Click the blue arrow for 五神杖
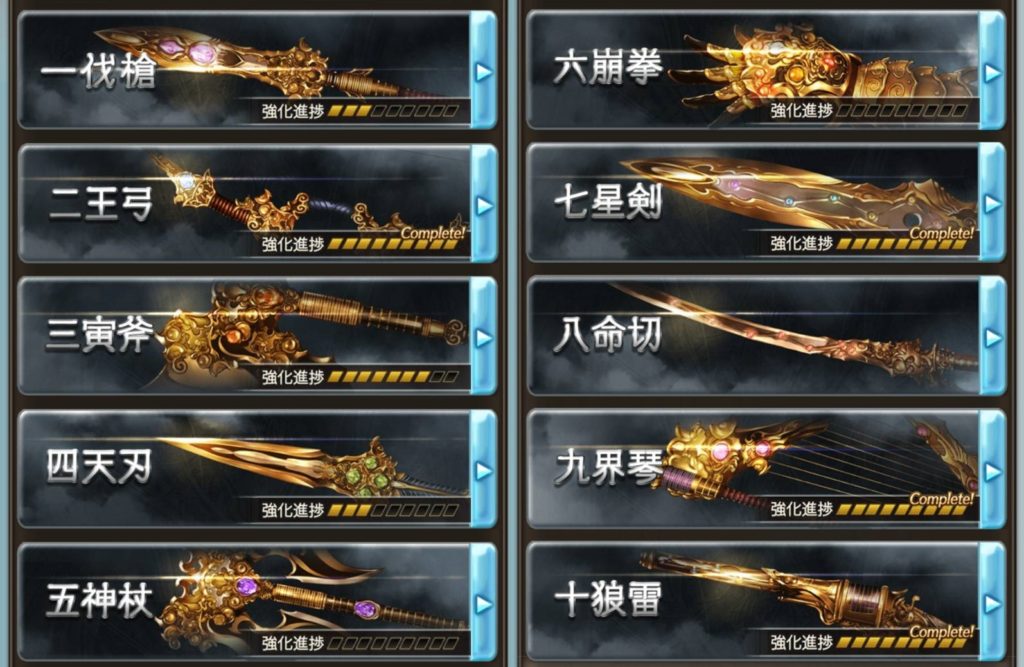Image resolution: width=1024 pixels, height=667 pixels. tap(484, 604)
